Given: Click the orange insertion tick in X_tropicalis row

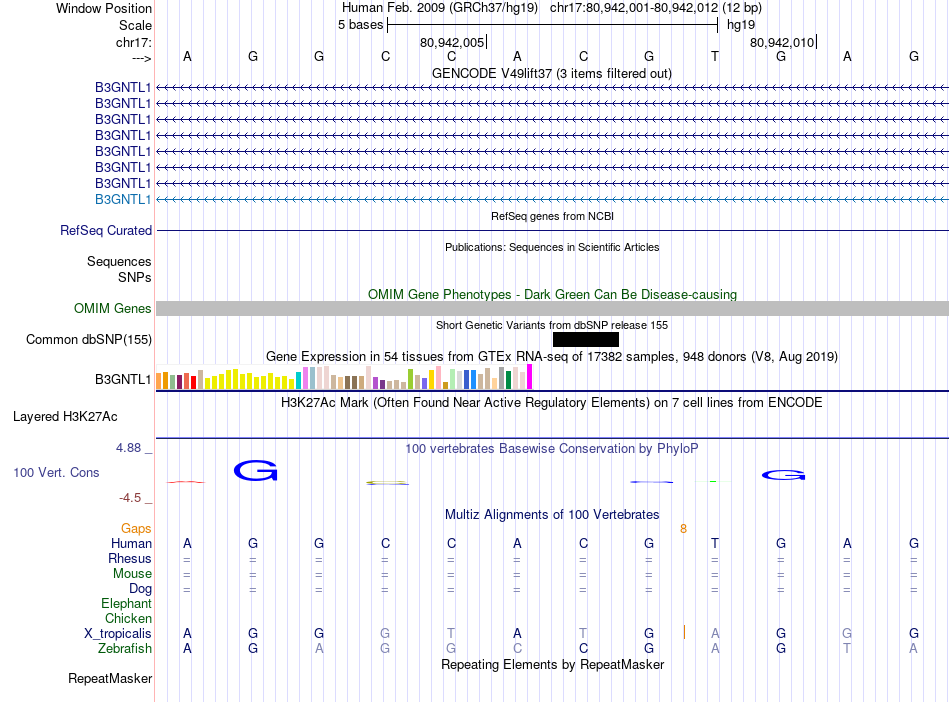Looking at the screenshot, I should [x=684, y=632].
